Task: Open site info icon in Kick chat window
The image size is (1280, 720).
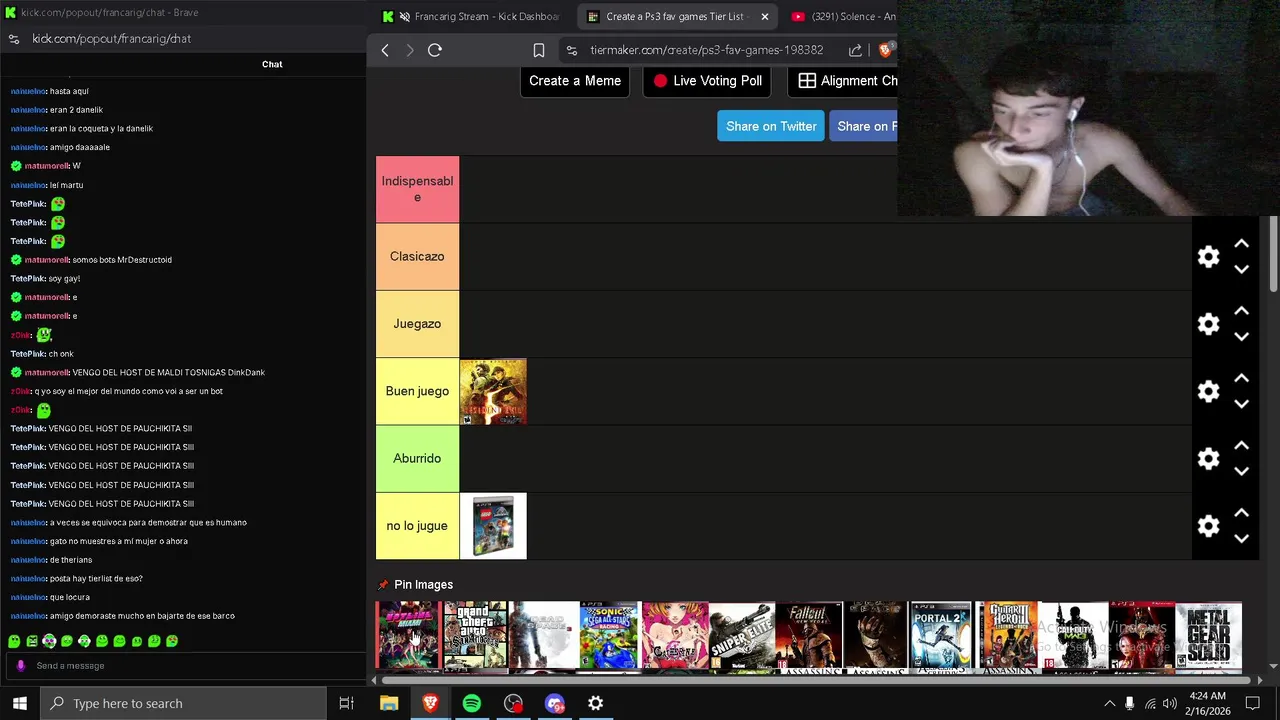Action: tap(14, 39)
